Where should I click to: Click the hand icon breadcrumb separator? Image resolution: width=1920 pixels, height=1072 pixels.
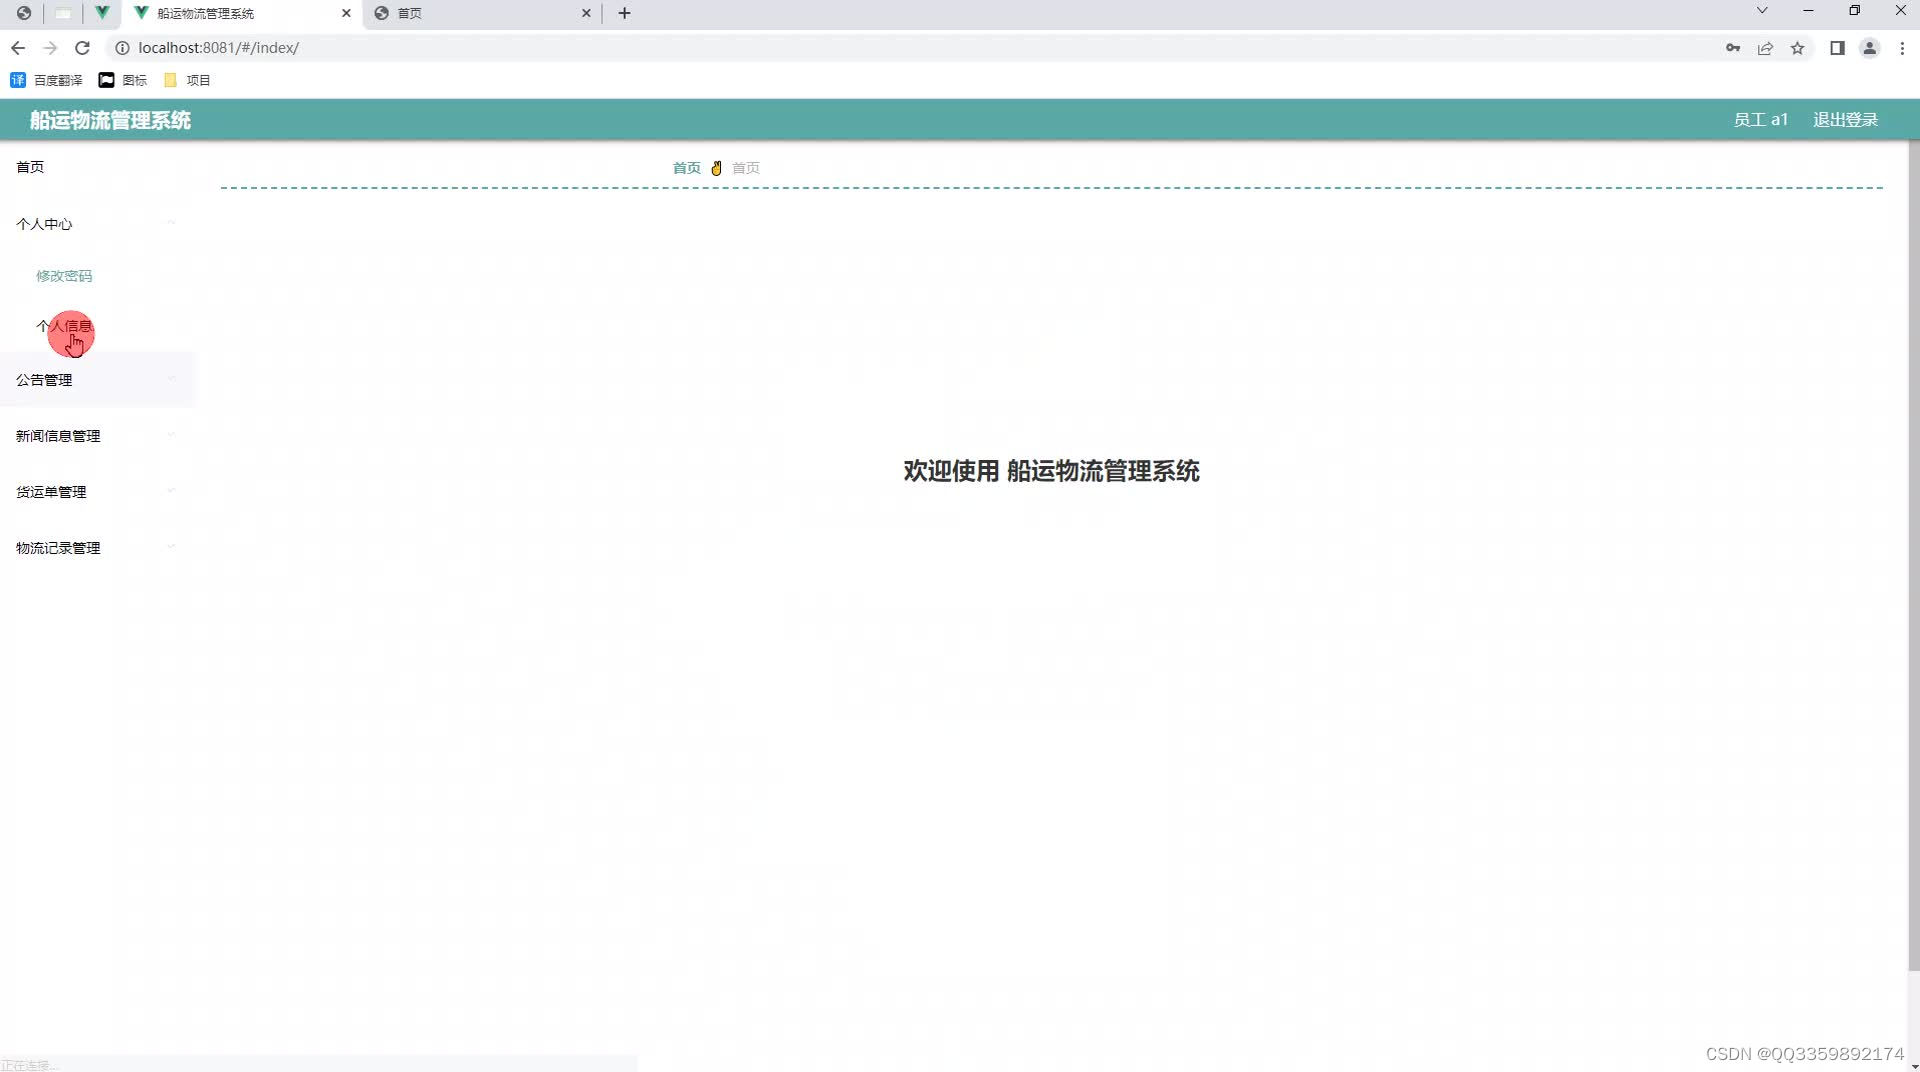tap(716, 168)
